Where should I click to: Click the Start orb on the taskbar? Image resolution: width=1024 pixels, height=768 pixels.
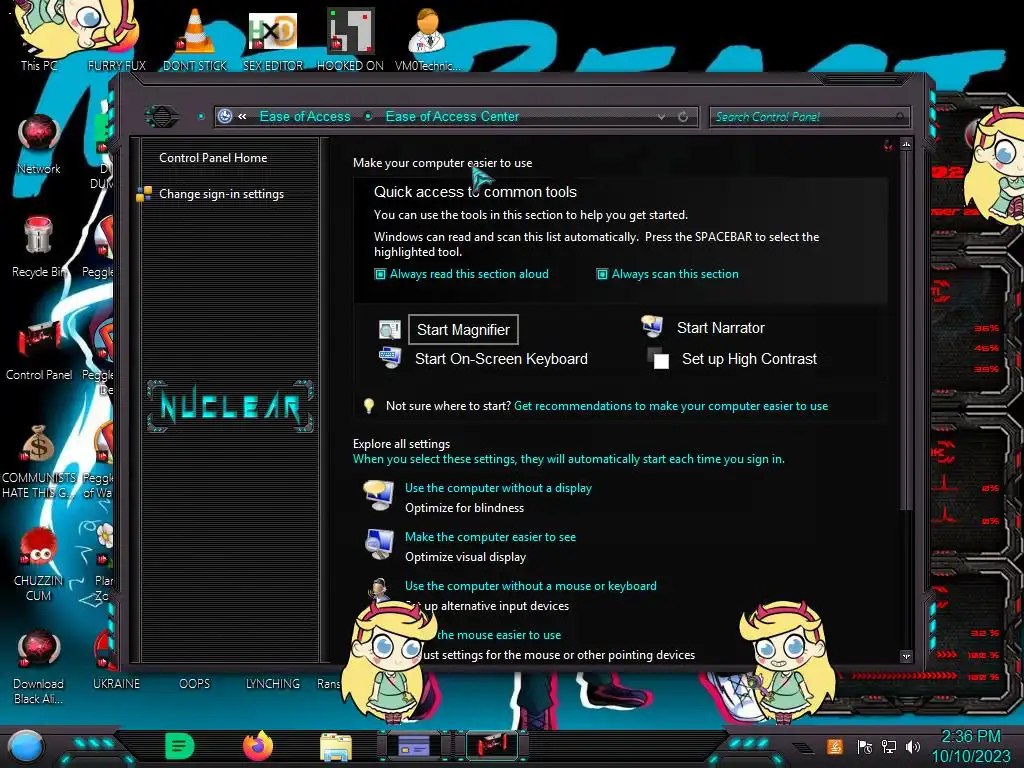pos(26,746)
